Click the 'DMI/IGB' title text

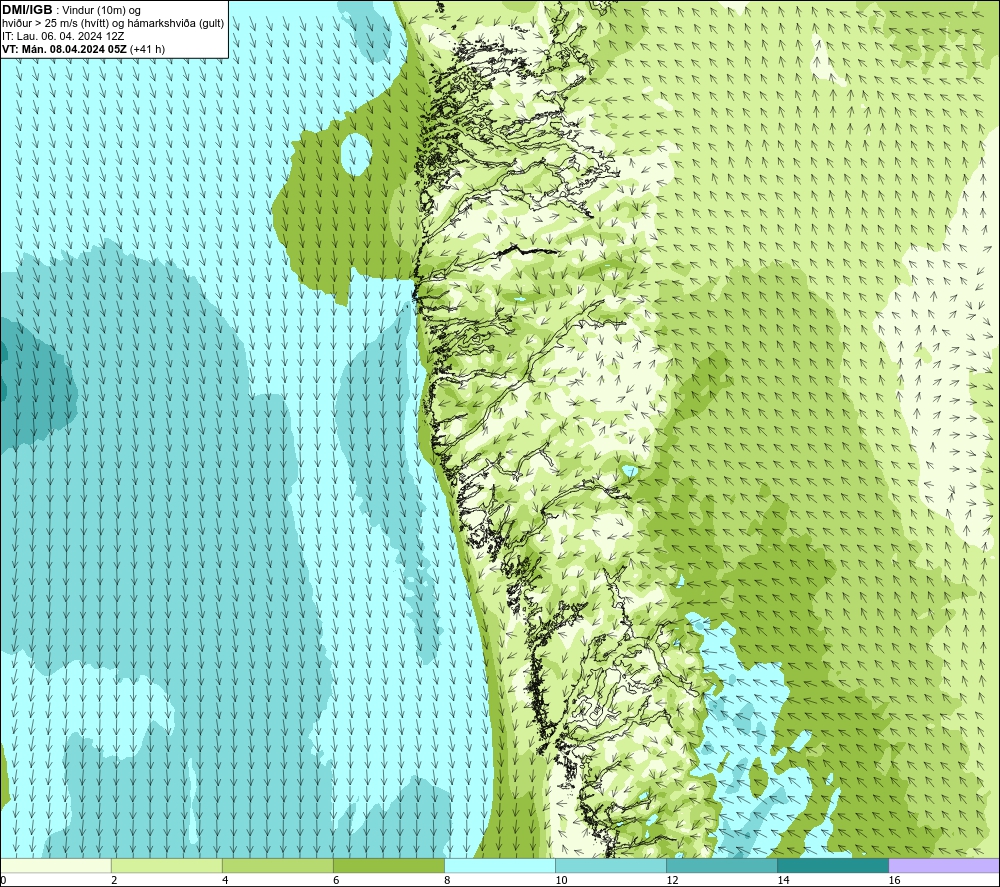[x=27, y=10]
